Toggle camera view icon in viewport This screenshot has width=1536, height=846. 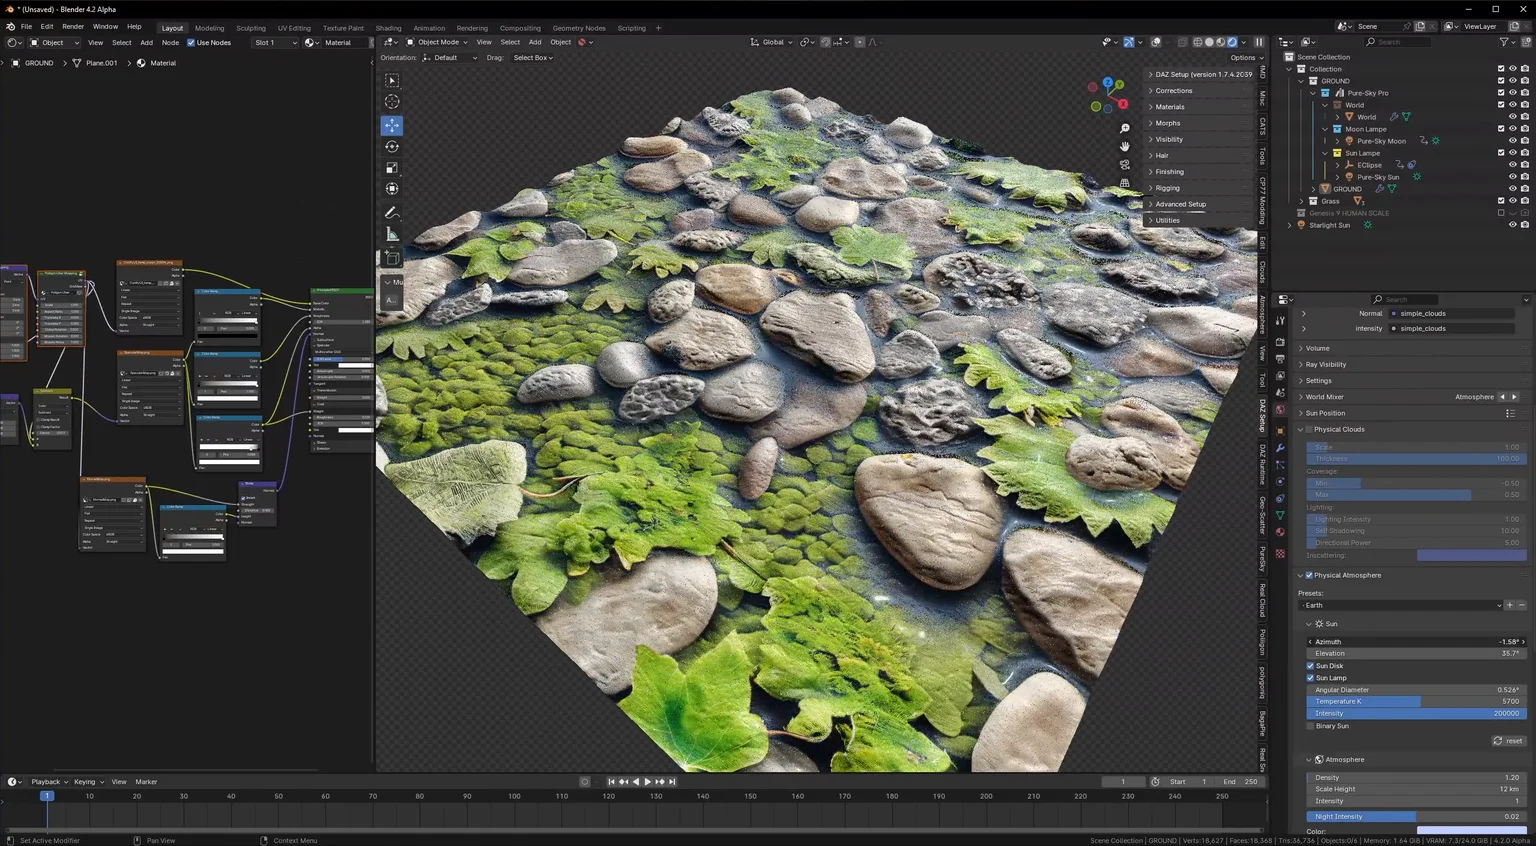coord(1125,165)
